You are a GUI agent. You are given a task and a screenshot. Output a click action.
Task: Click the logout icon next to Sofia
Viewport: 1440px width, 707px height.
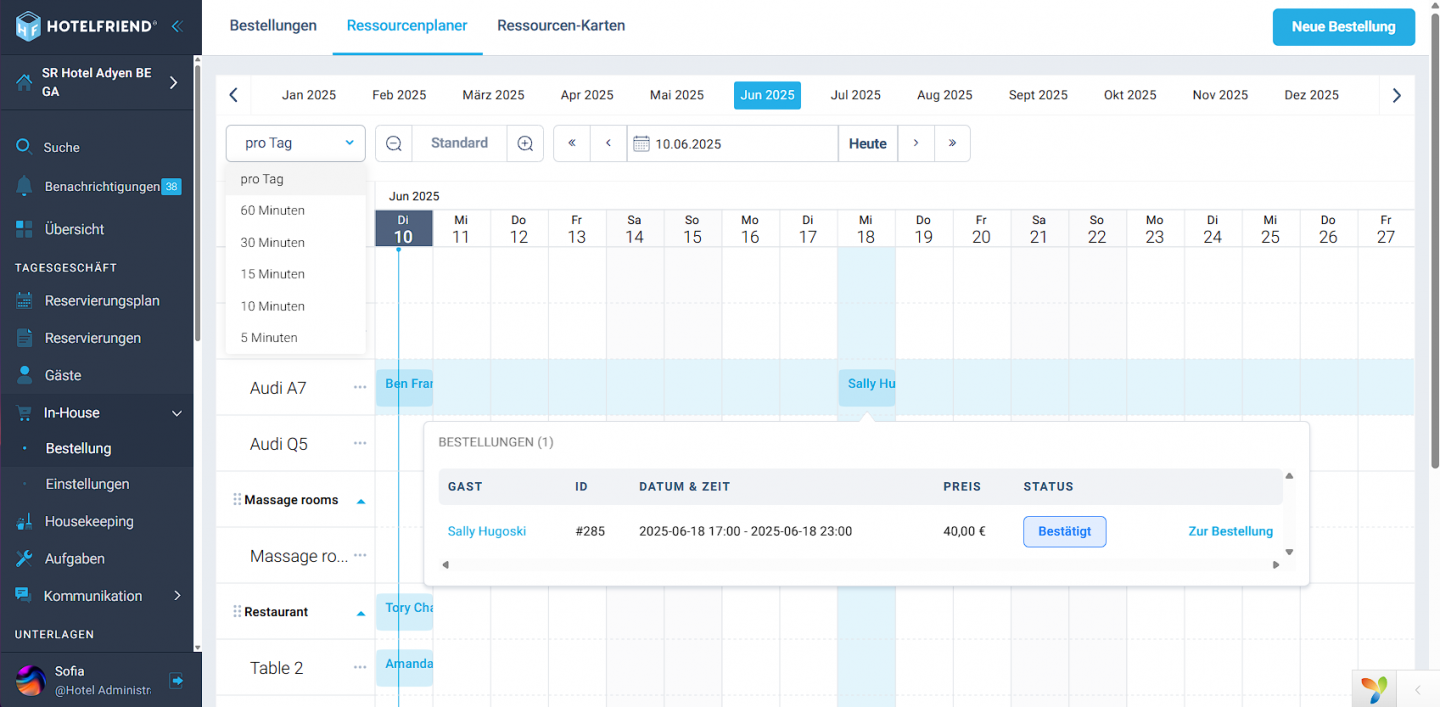[176, 680]
